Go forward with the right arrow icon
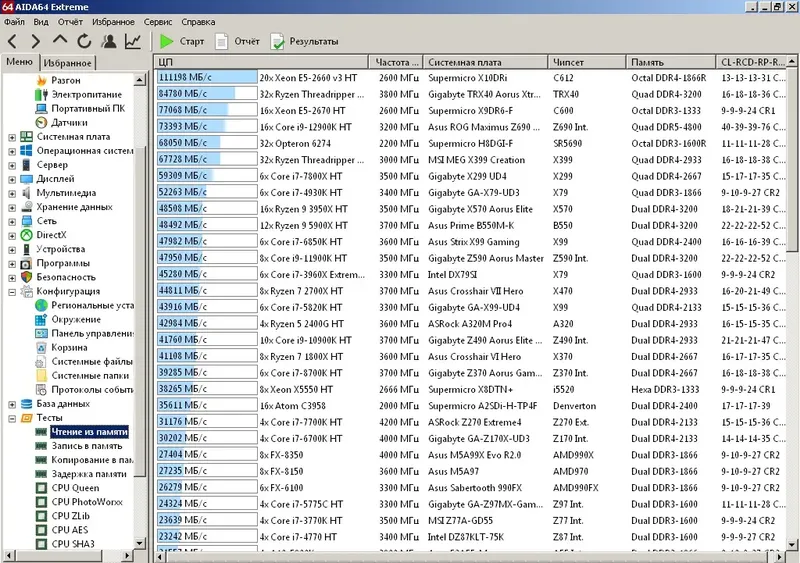The width and height of the screenshot is (800, 563). click(x=36, y=41)
